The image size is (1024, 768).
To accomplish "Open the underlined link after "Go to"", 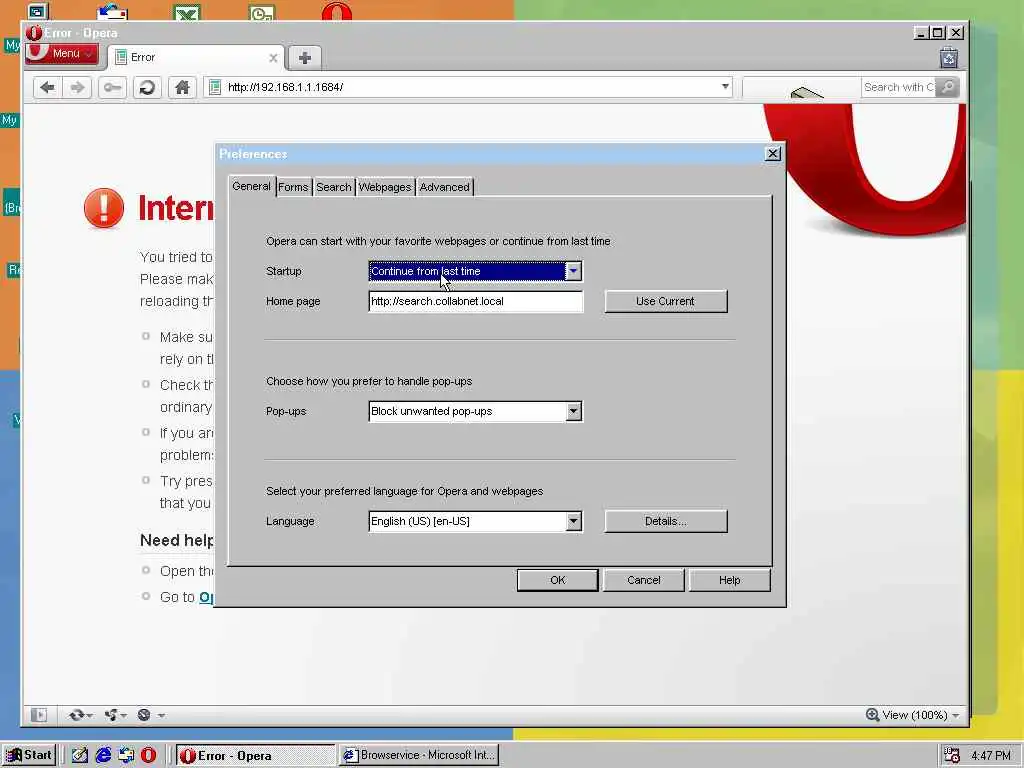I will point(206,597).
